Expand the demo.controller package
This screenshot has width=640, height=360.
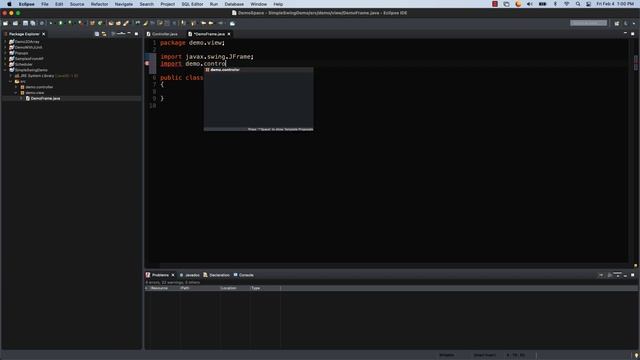16,87
